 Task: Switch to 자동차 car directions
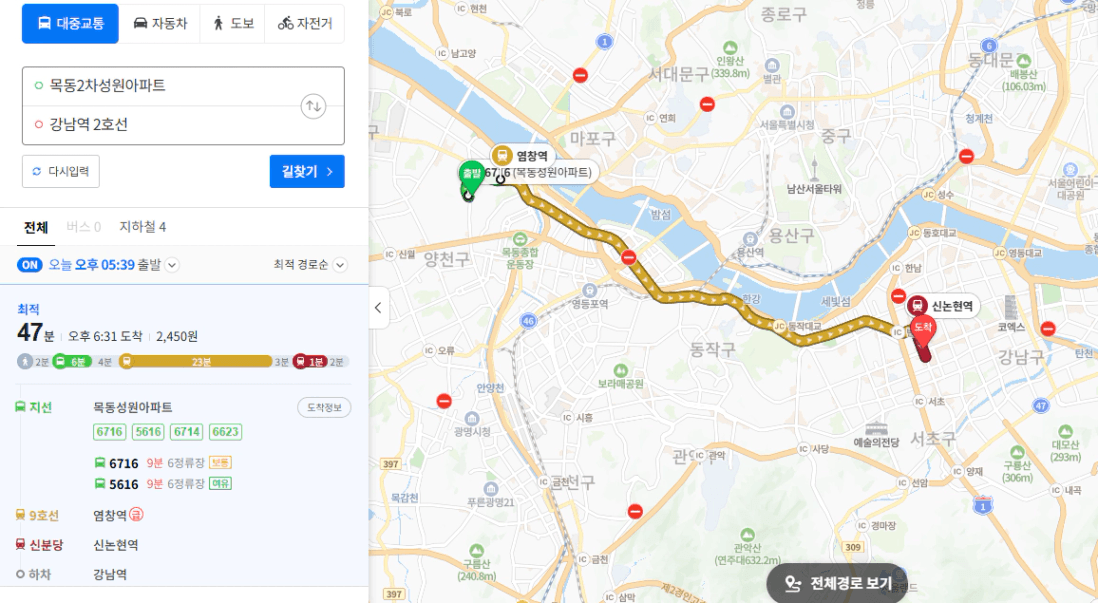tap(160, 23)
